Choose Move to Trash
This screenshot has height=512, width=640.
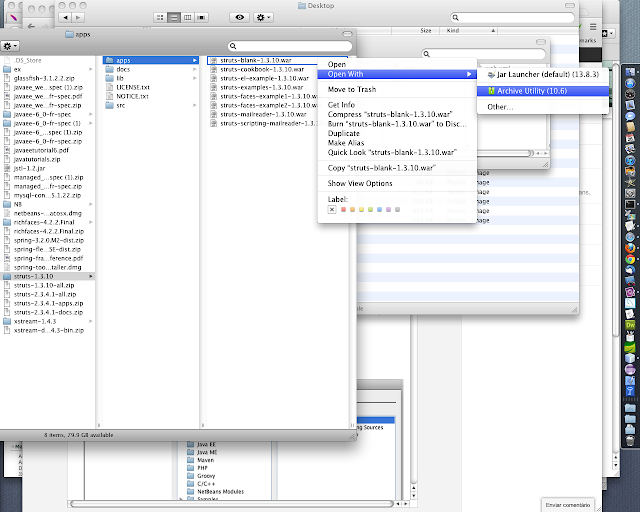(352, 89)
